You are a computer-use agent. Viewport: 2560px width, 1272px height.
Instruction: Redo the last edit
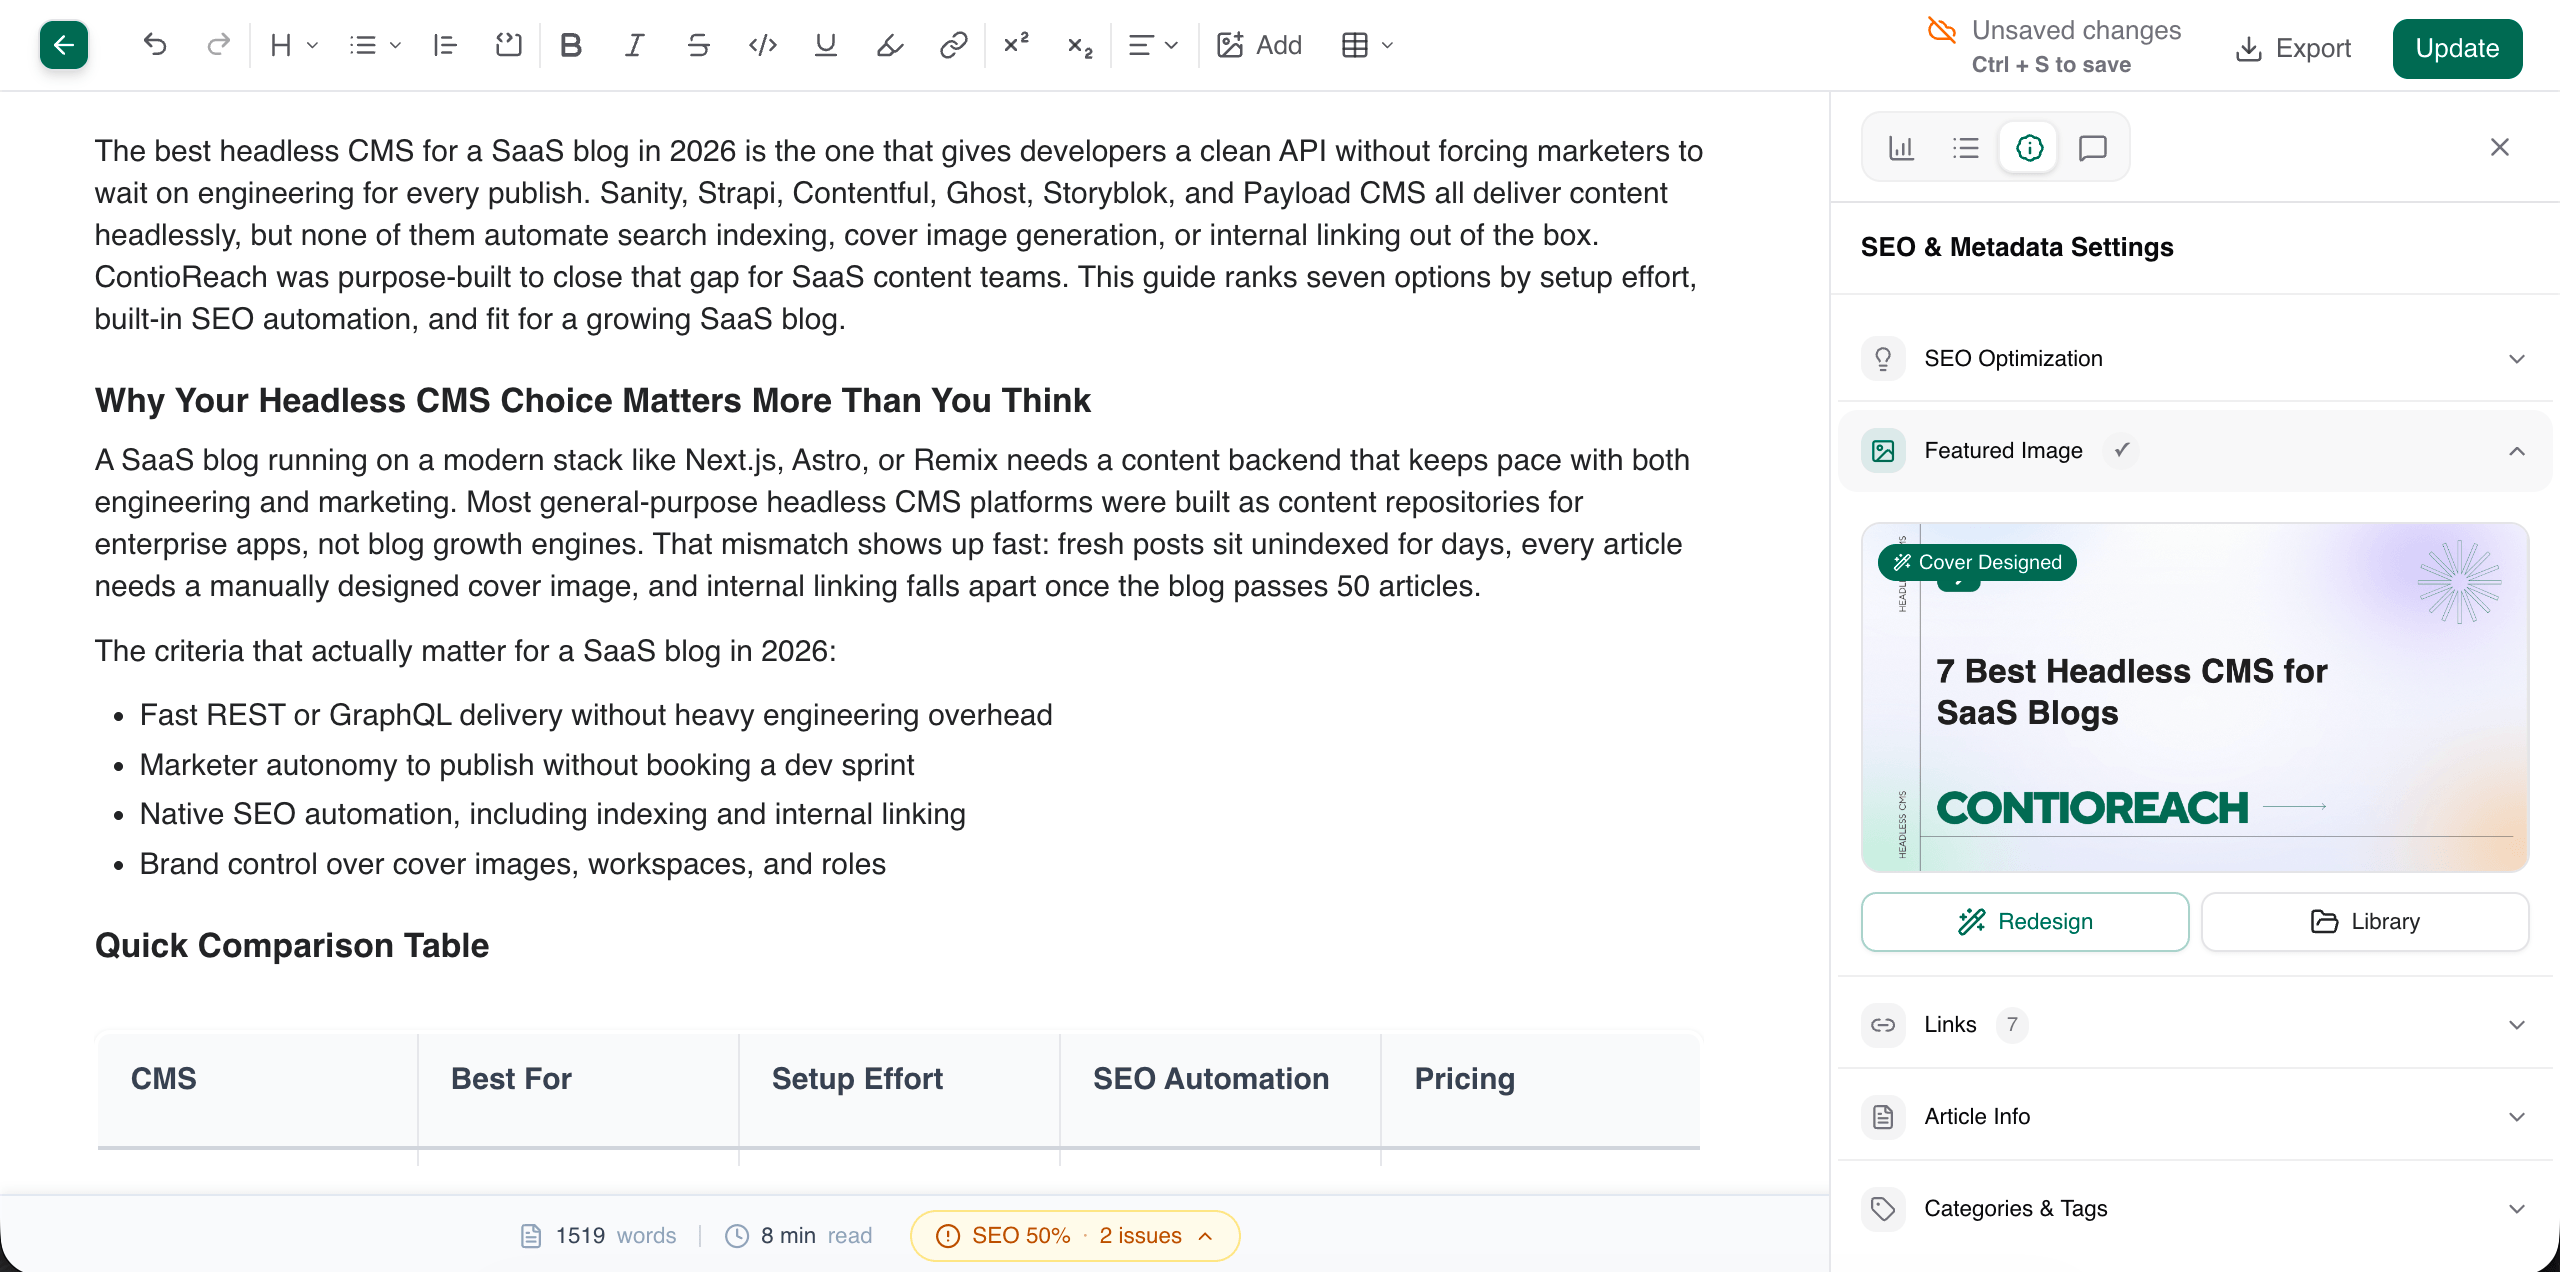pos(218,45)
